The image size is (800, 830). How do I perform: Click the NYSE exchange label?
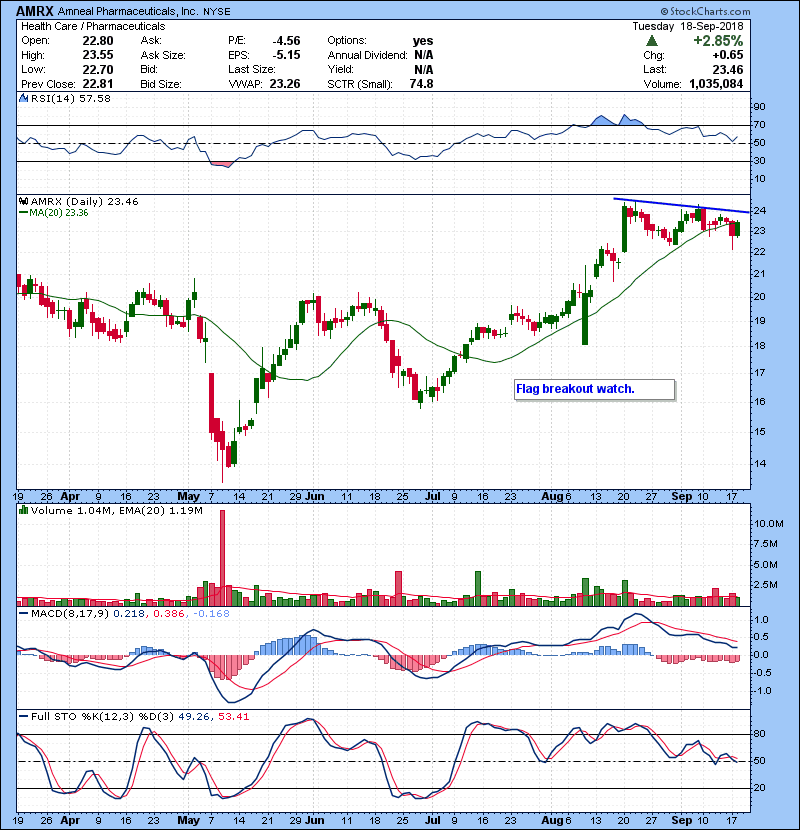pyautogui.click(x=219, y=11)
